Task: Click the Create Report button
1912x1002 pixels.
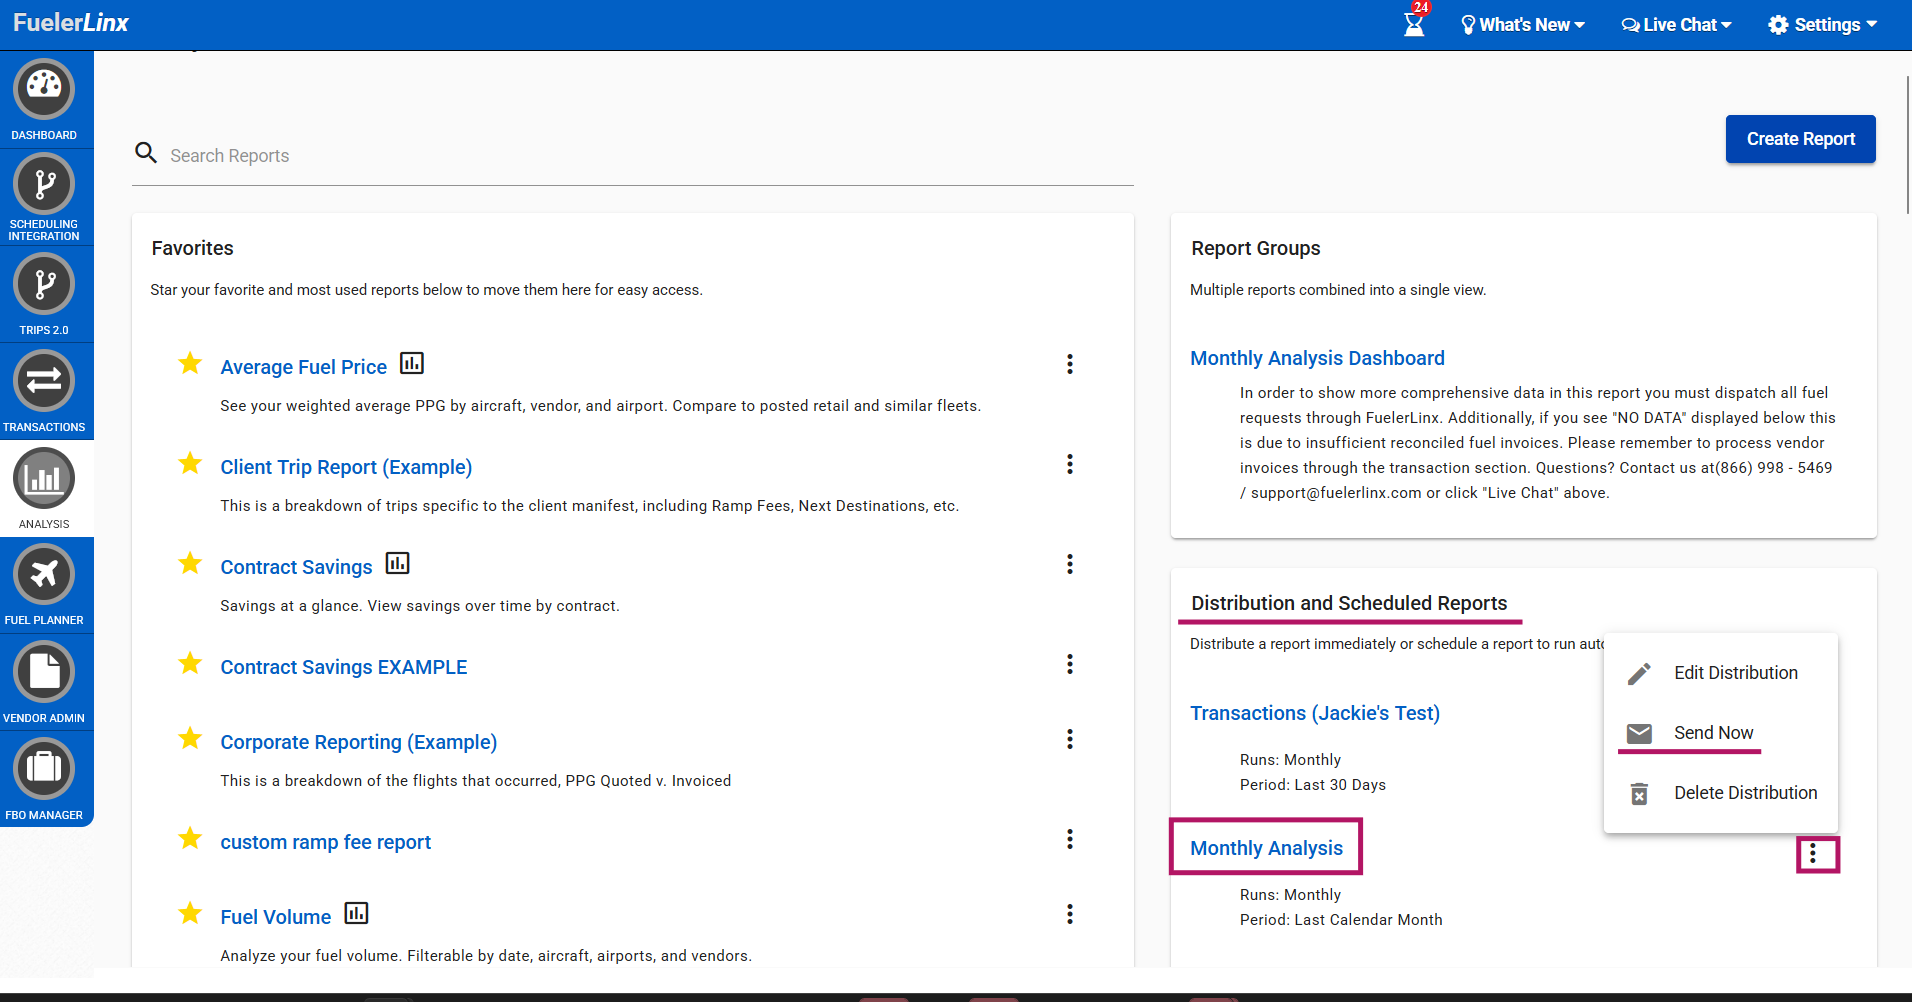Action: pyautogui.click(x=1801, y=139)
